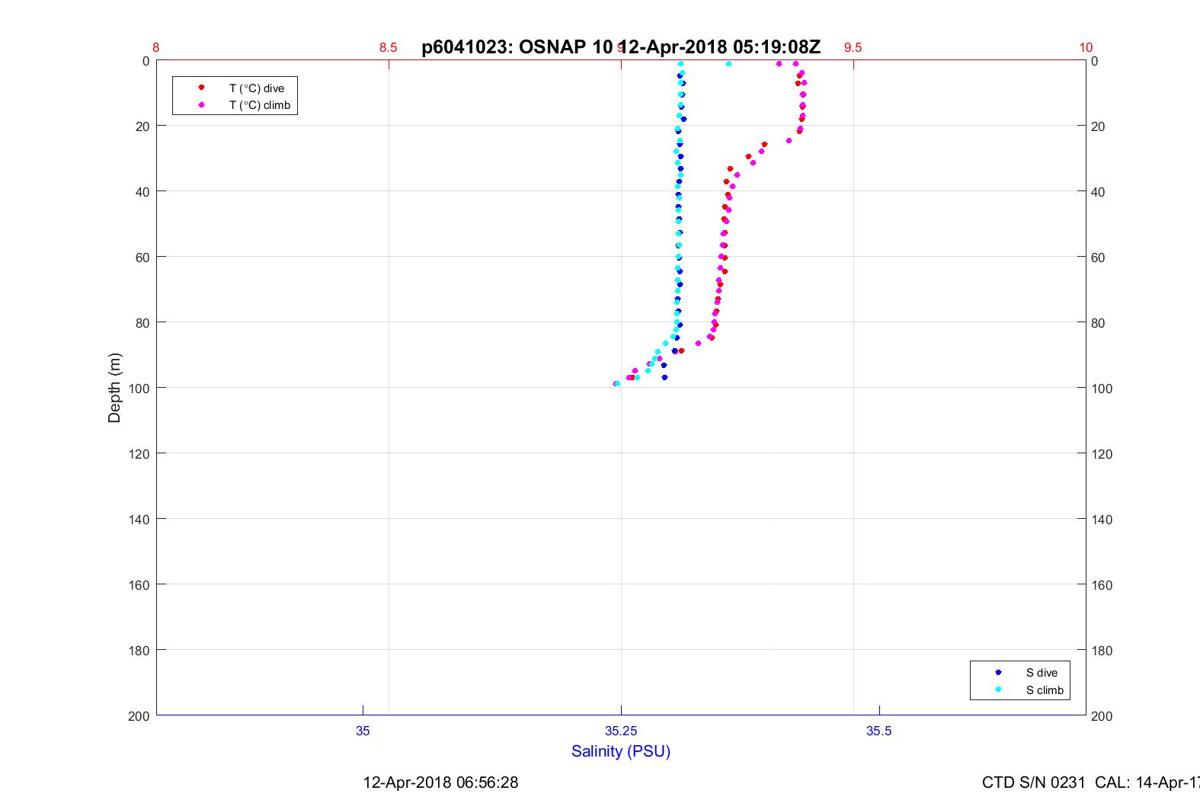
Task: Click salinity tick label 35 on bottom axis
Action: 363,731
